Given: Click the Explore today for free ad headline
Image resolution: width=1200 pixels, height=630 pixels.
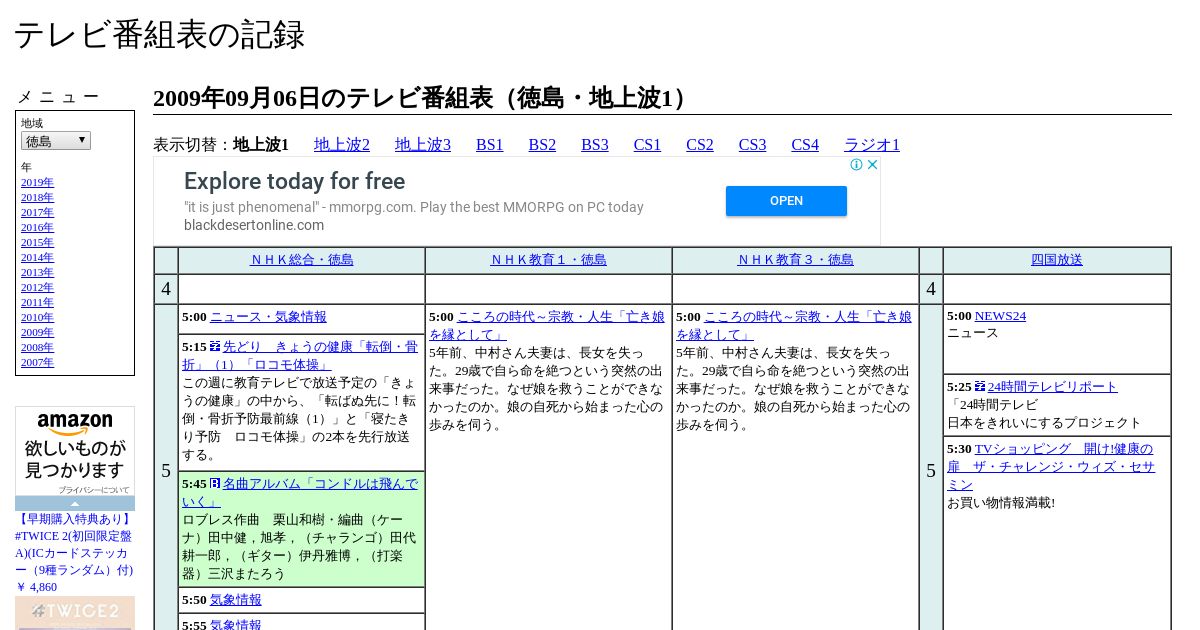Looking at the screenshot, I should (x=294, y=181).
